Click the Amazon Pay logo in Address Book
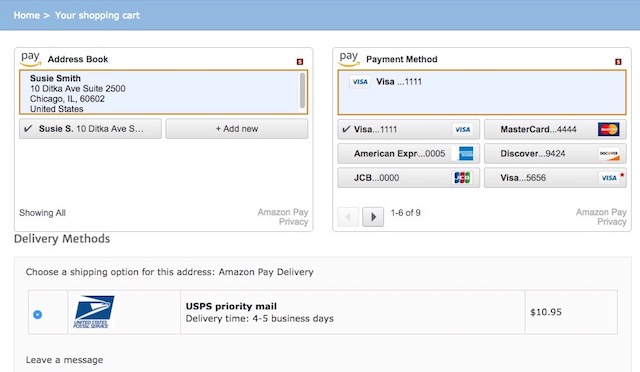 [x=31, y=59]
